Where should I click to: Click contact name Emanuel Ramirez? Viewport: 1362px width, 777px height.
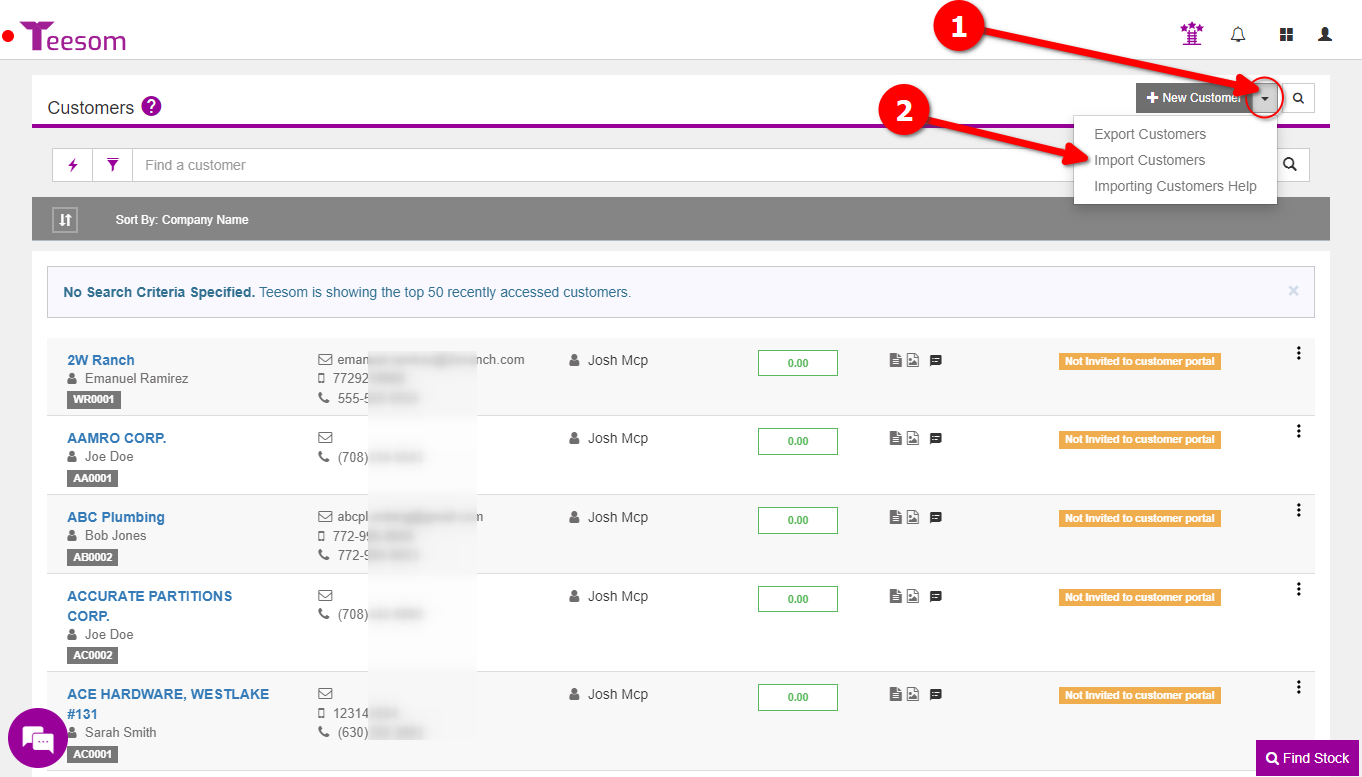click(x=136, y=379)
